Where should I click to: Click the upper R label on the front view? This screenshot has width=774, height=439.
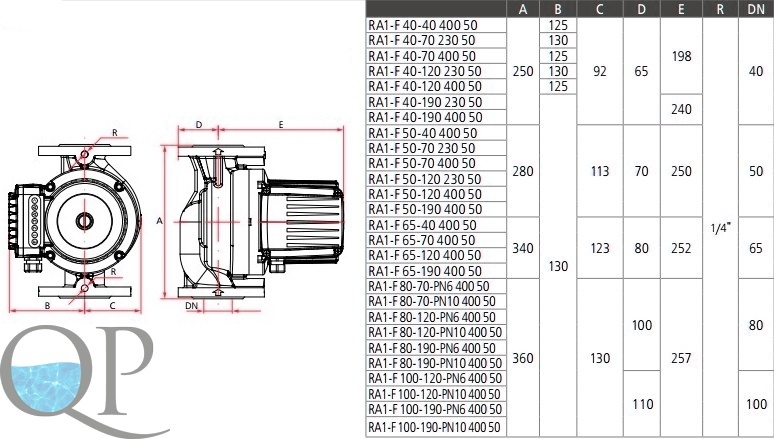[x=115, y=132]
